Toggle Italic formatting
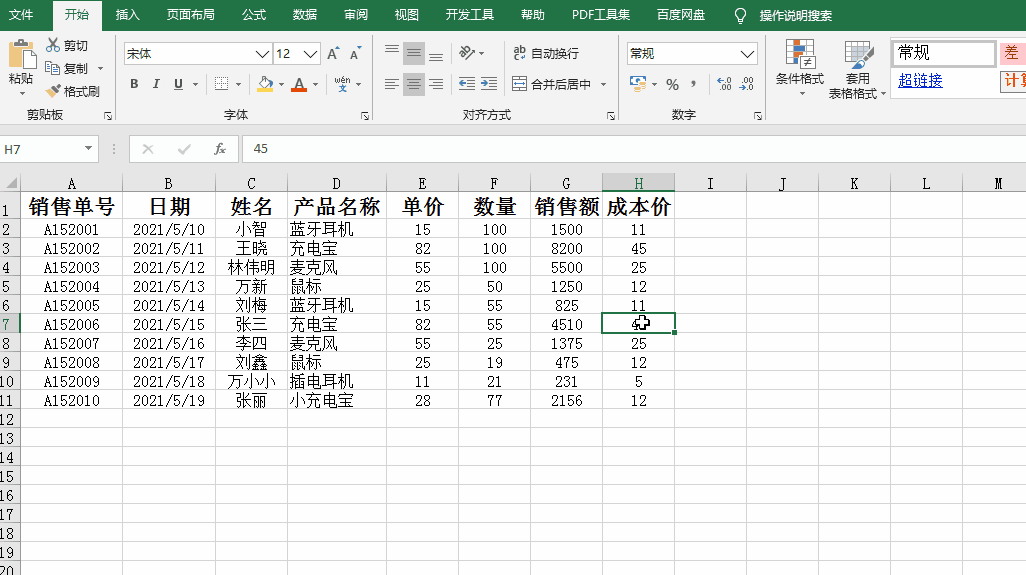Image resolution: width=1026 pixels, height=575 pixels. coord(156,84)
